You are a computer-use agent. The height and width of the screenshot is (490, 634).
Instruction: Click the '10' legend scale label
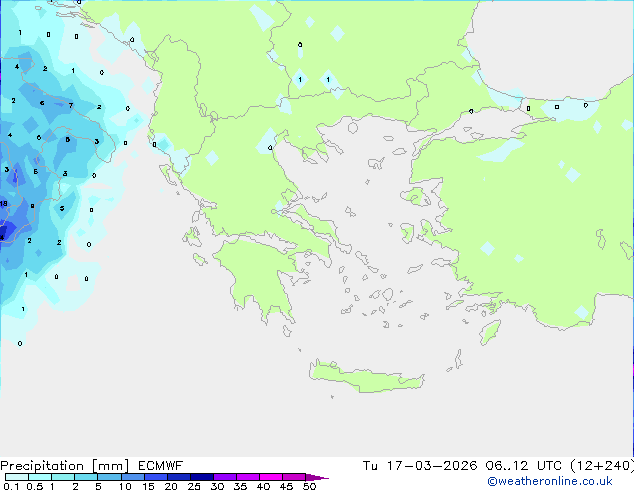(x=125, y=486)
